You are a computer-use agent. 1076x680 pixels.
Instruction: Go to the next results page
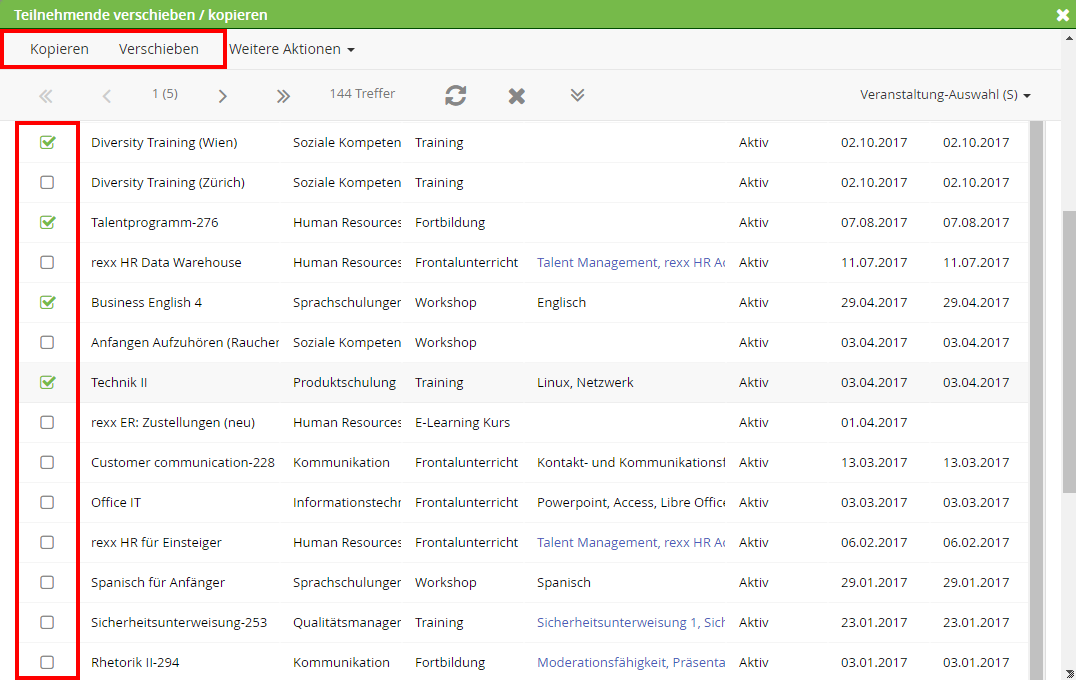222,95
